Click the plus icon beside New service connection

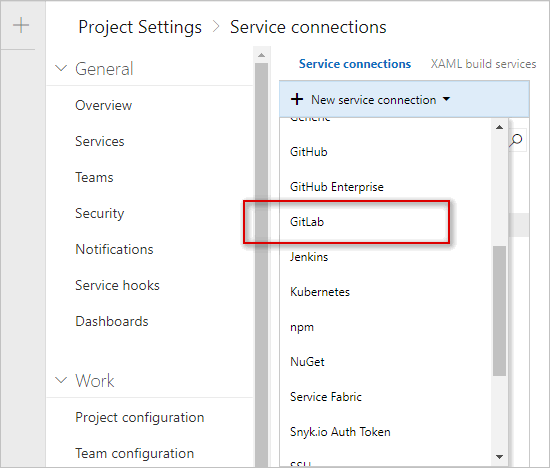point(297,99)
